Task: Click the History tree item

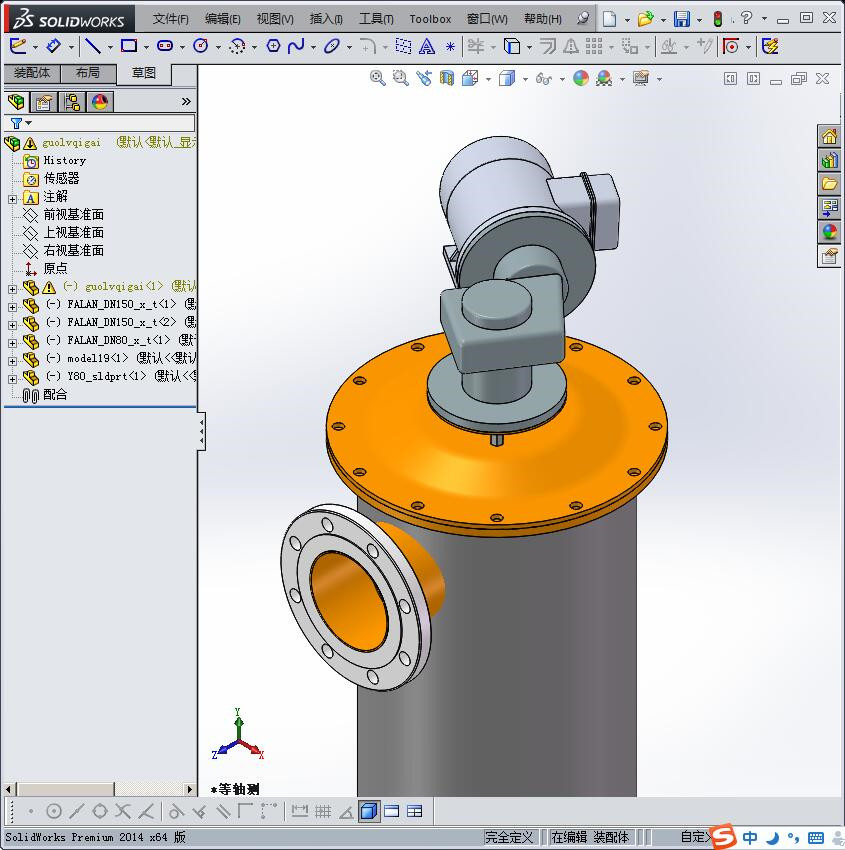Action: [64, 160]
